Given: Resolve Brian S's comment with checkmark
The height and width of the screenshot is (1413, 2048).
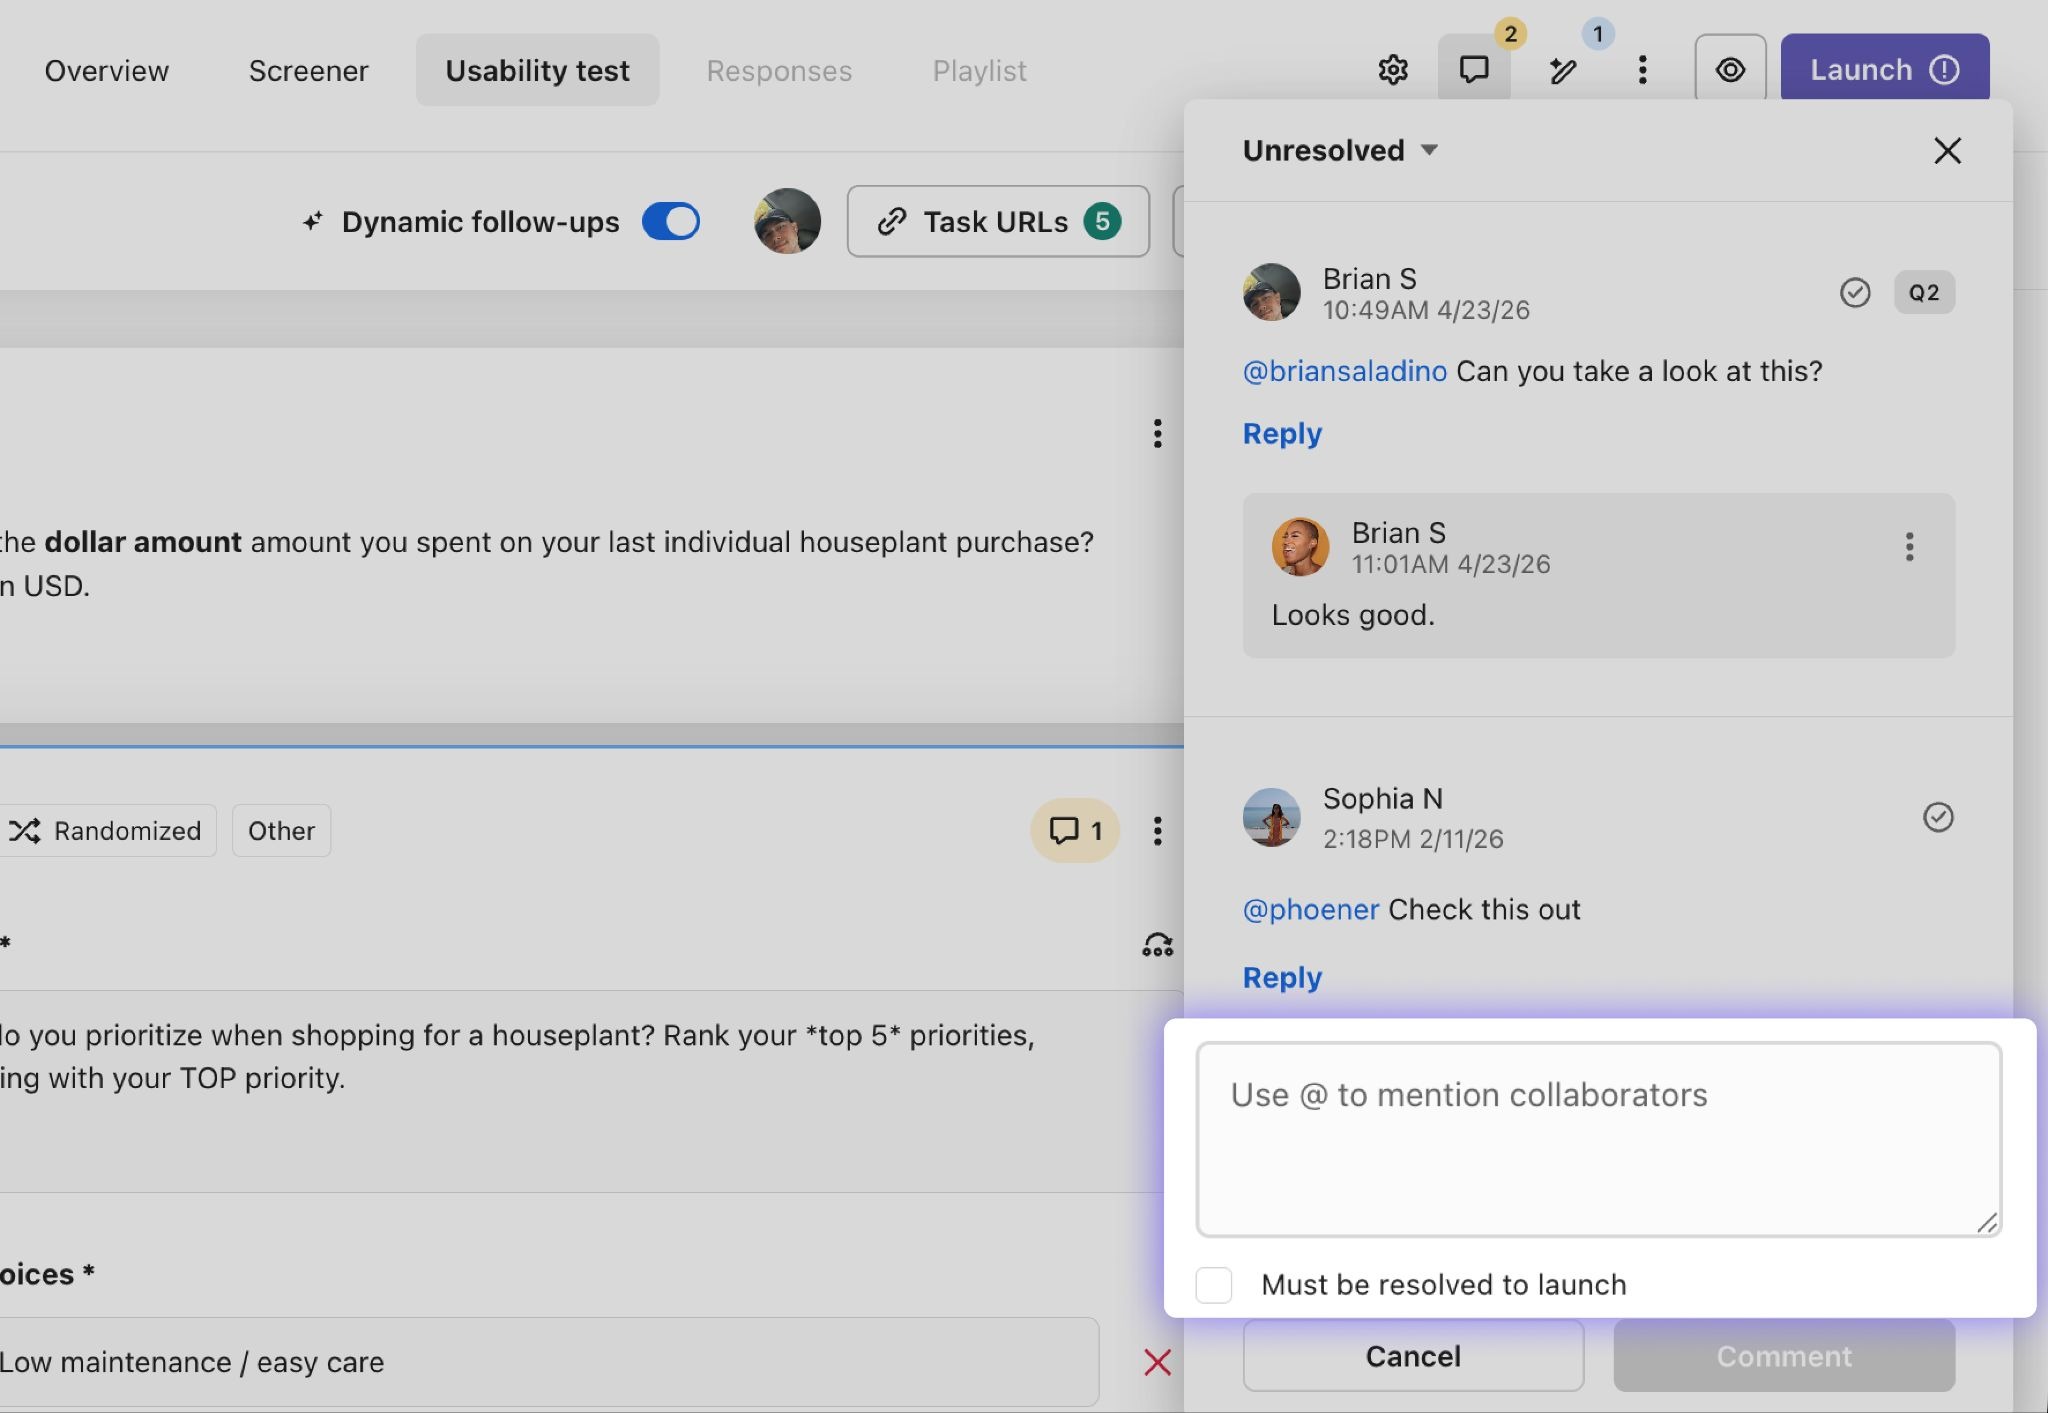Looking at the screenshot, I should tap(1854, 293).
